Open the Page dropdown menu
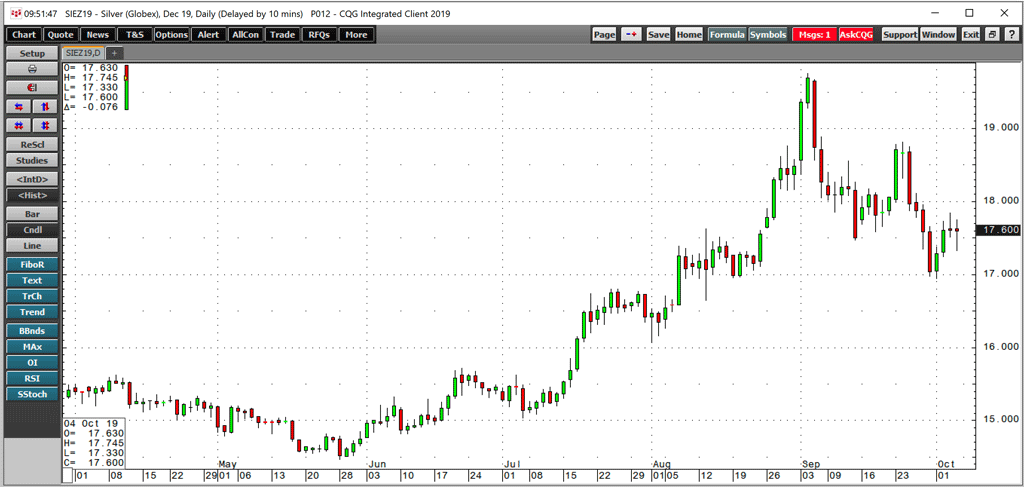Viewport: 1024px width, 487px height. click(604, 34)
